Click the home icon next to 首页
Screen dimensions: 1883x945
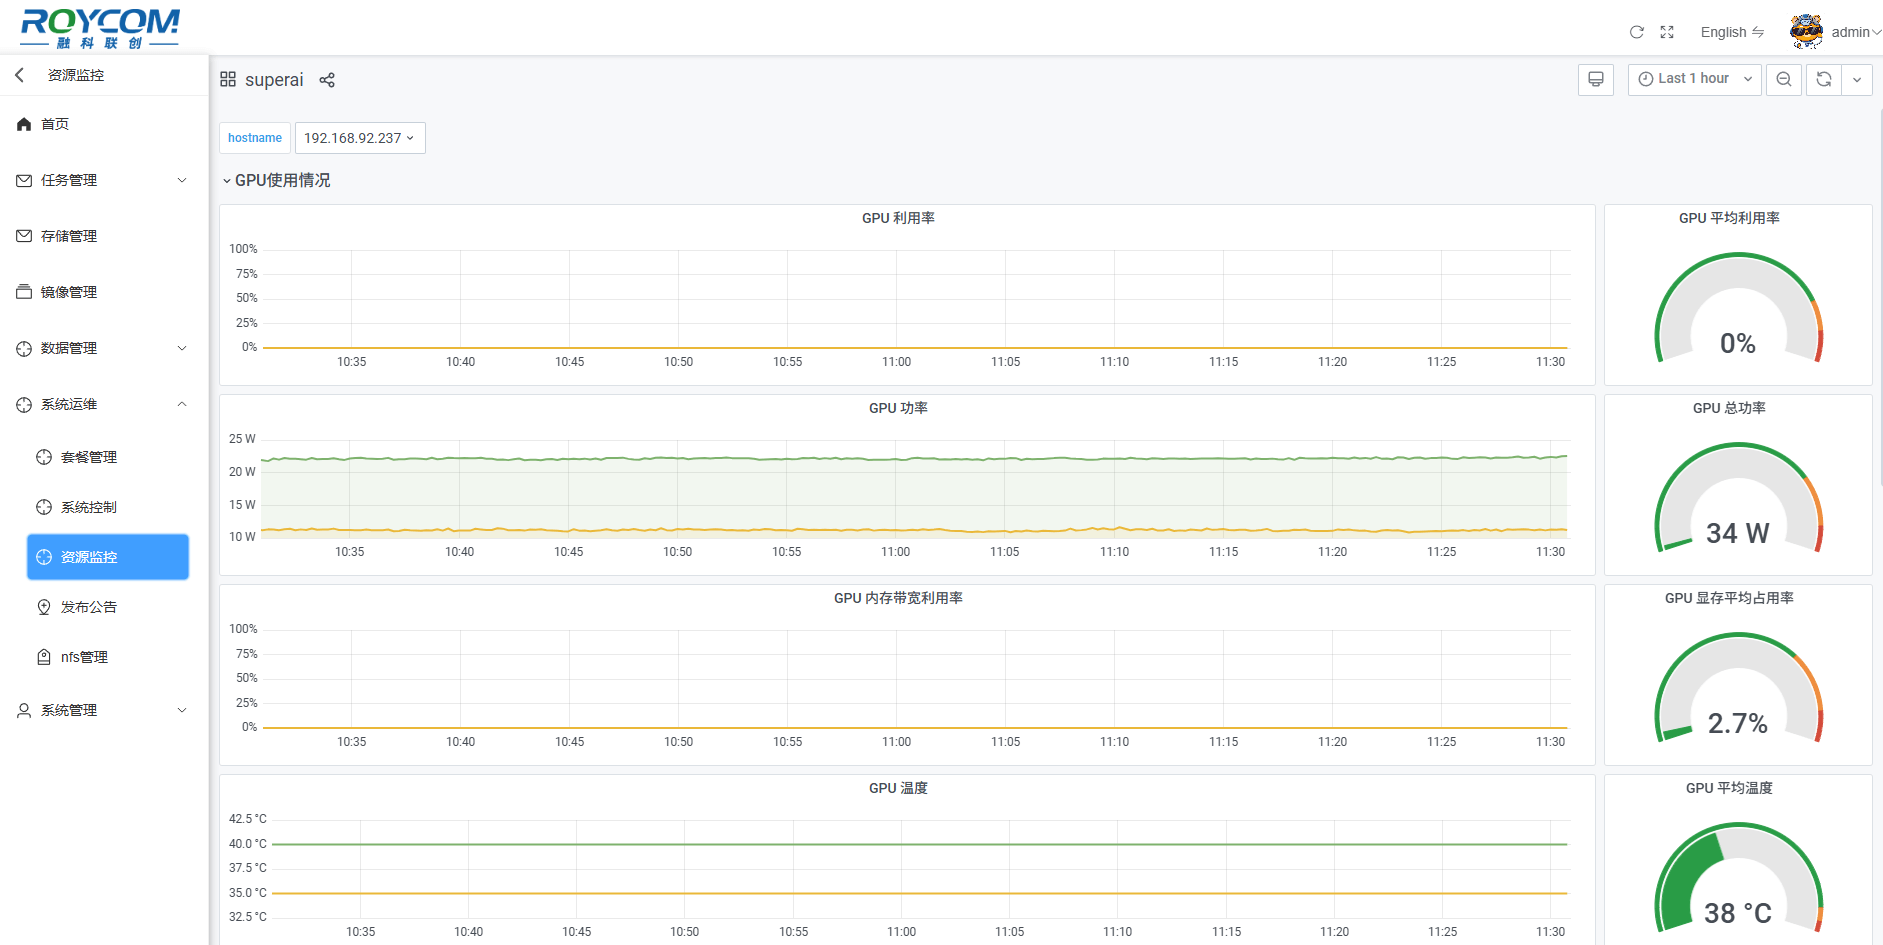pyautogui.click(x=24, y=124)
